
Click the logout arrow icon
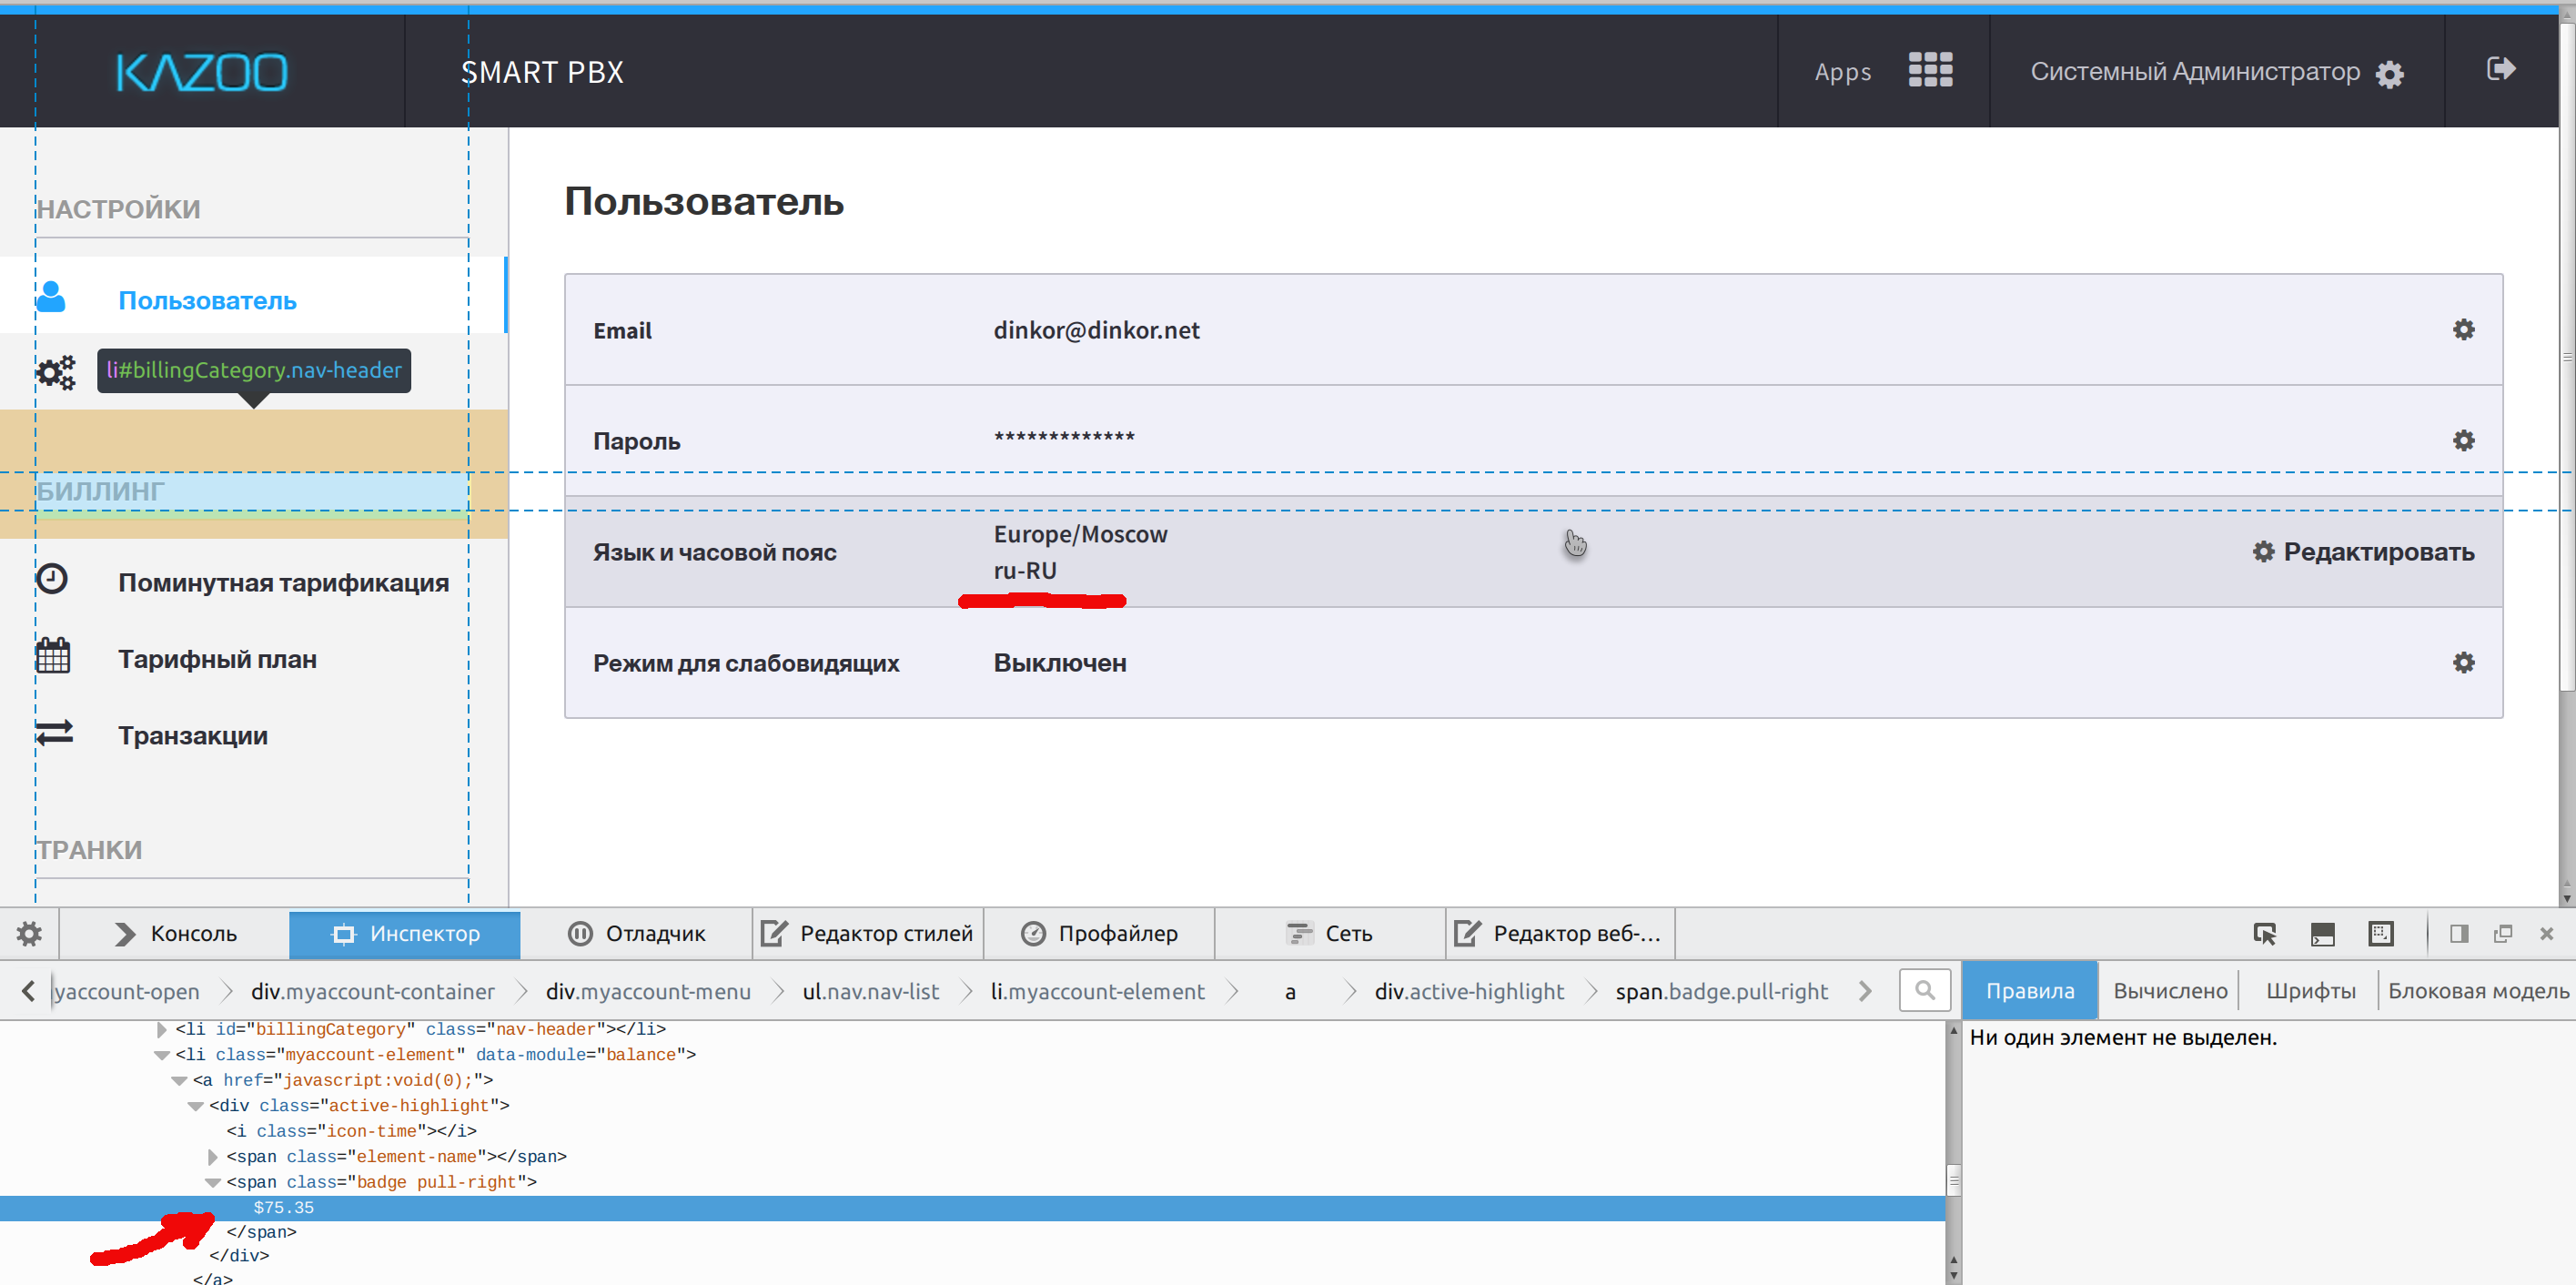click(2500, 69)
